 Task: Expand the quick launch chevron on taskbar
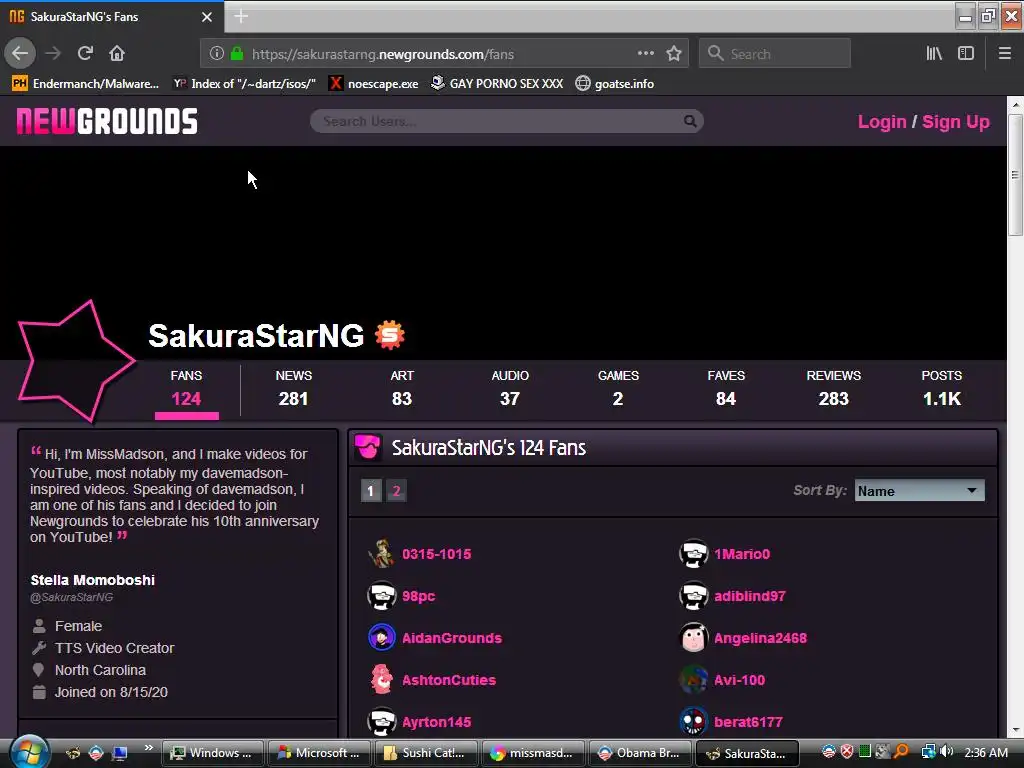click(148, 747)
